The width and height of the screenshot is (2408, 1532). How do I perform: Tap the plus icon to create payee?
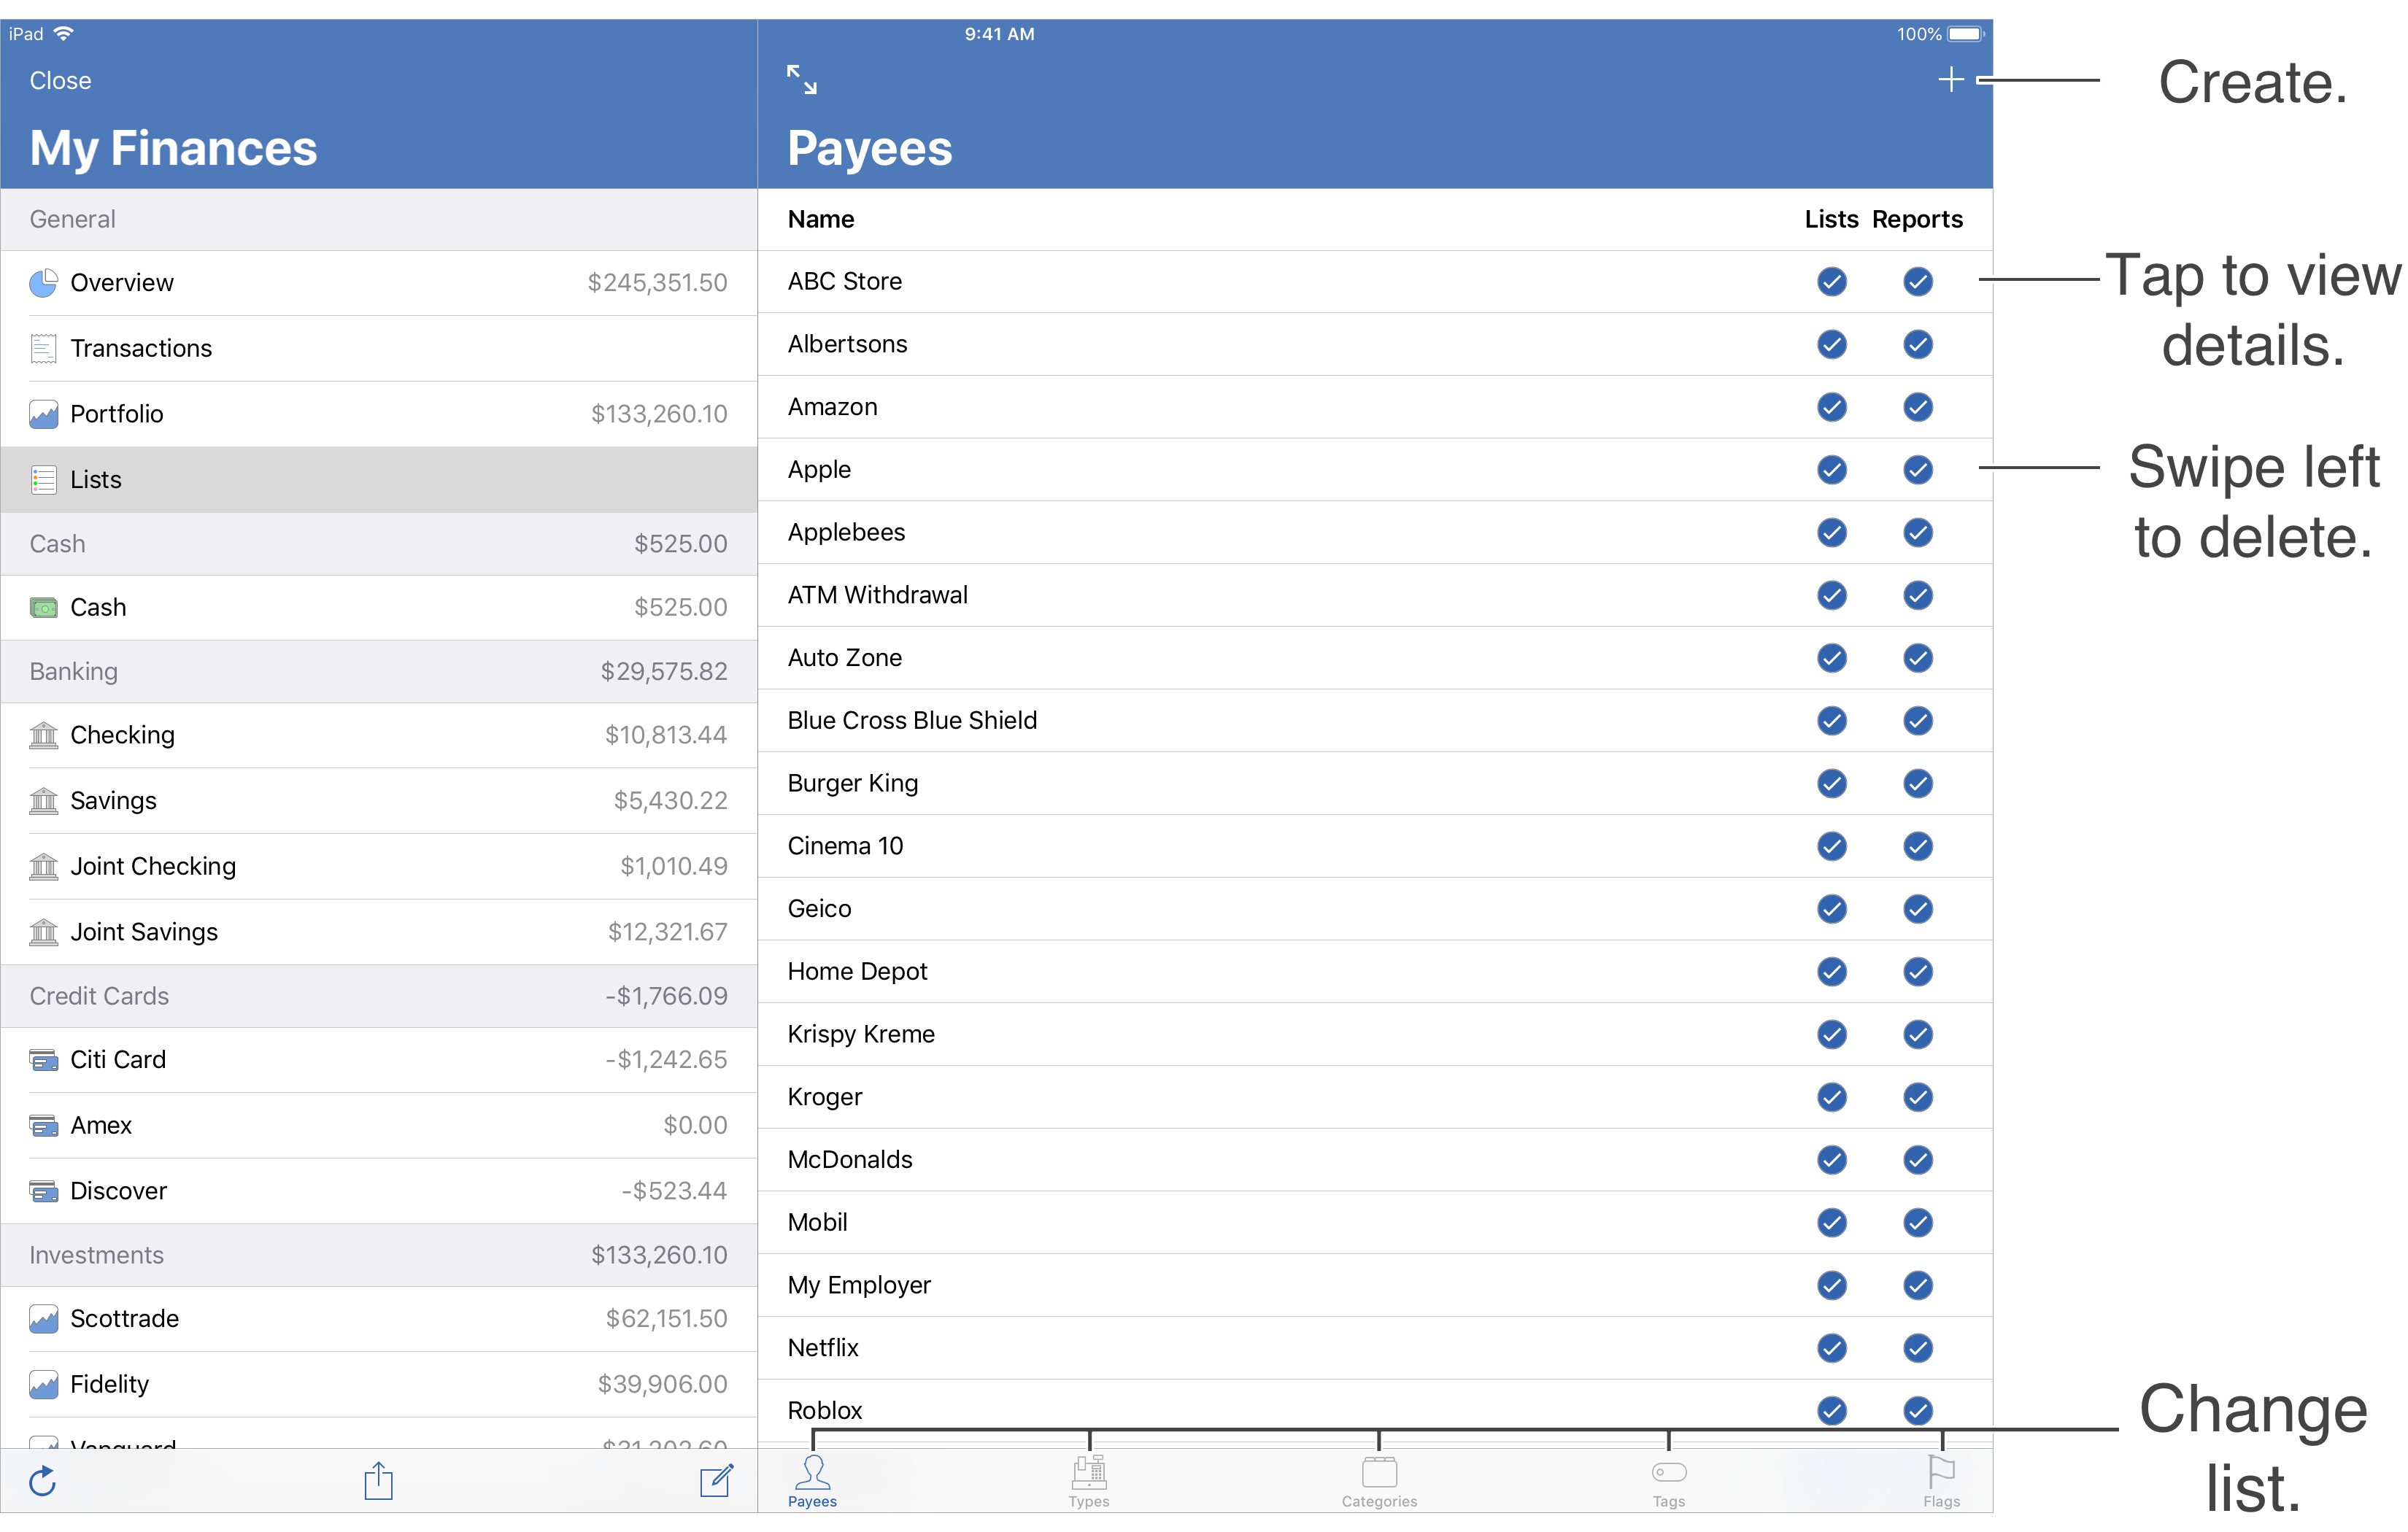click(x=1950, y=80)
